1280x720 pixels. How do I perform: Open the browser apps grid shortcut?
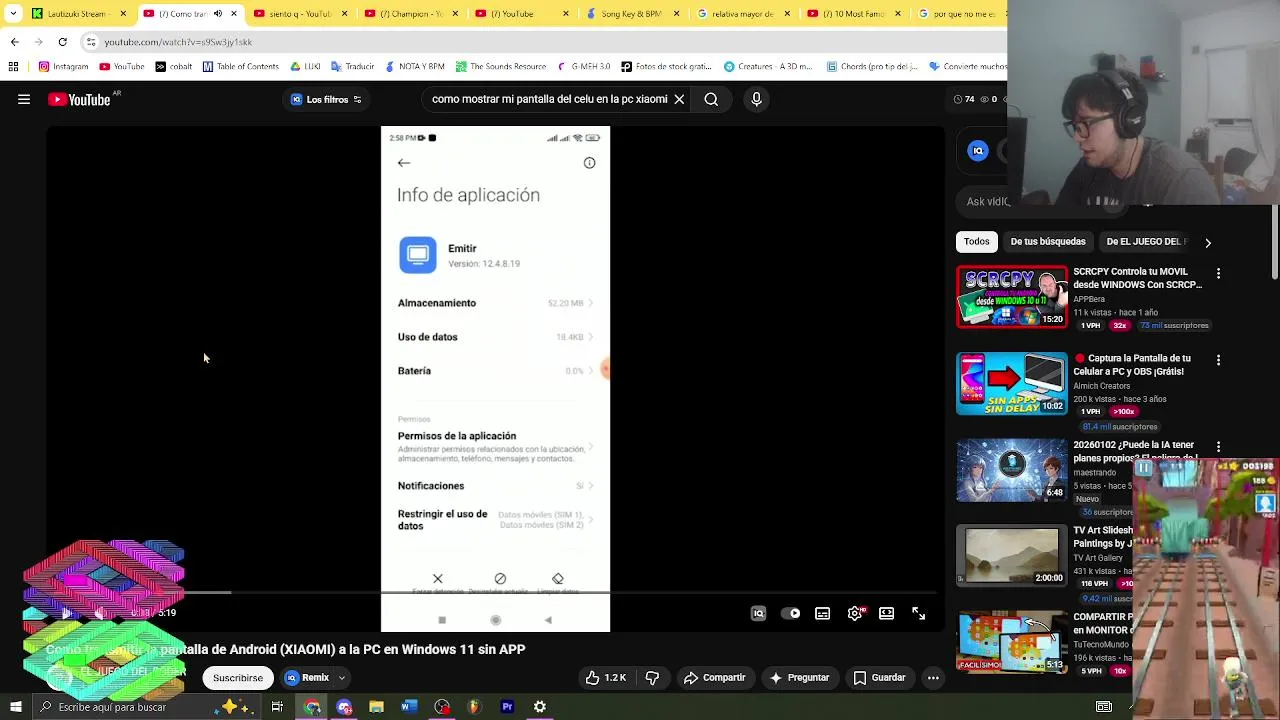tap(13, 67)
